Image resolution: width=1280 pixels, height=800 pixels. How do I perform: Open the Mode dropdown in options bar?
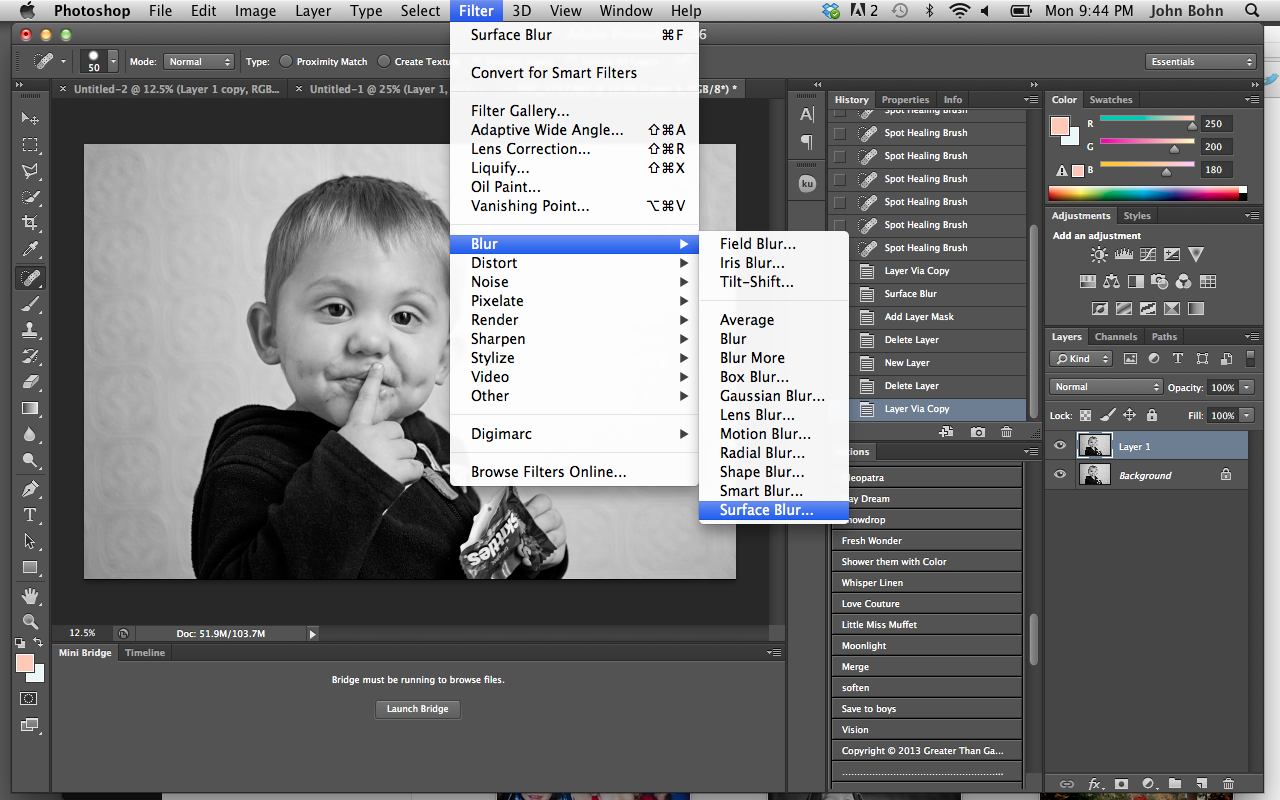[199, 61]
